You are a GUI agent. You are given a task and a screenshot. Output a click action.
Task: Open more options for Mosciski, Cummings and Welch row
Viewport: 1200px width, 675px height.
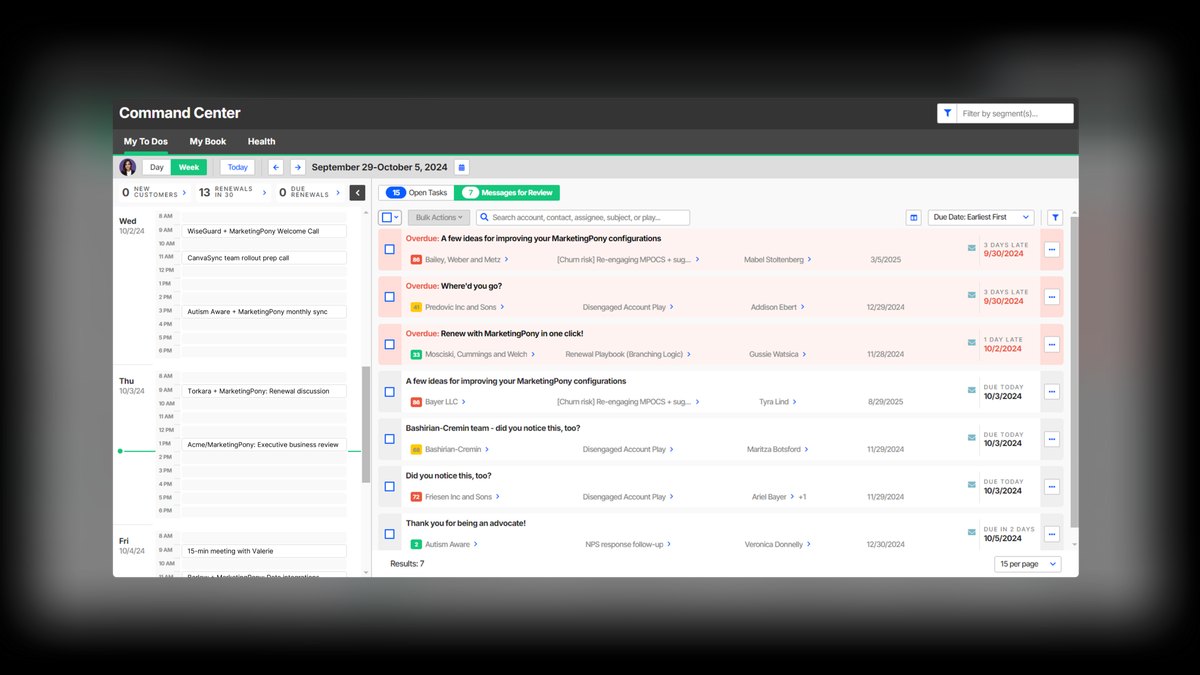(1052, 344)
